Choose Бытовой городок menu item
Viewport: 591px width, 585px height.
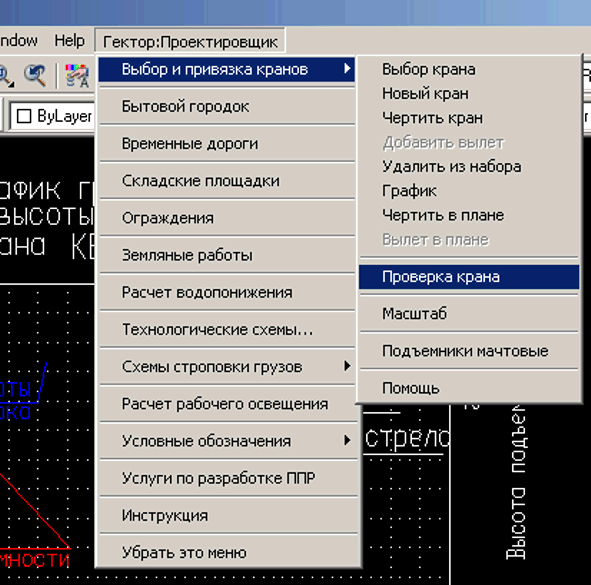pos(226,106)
